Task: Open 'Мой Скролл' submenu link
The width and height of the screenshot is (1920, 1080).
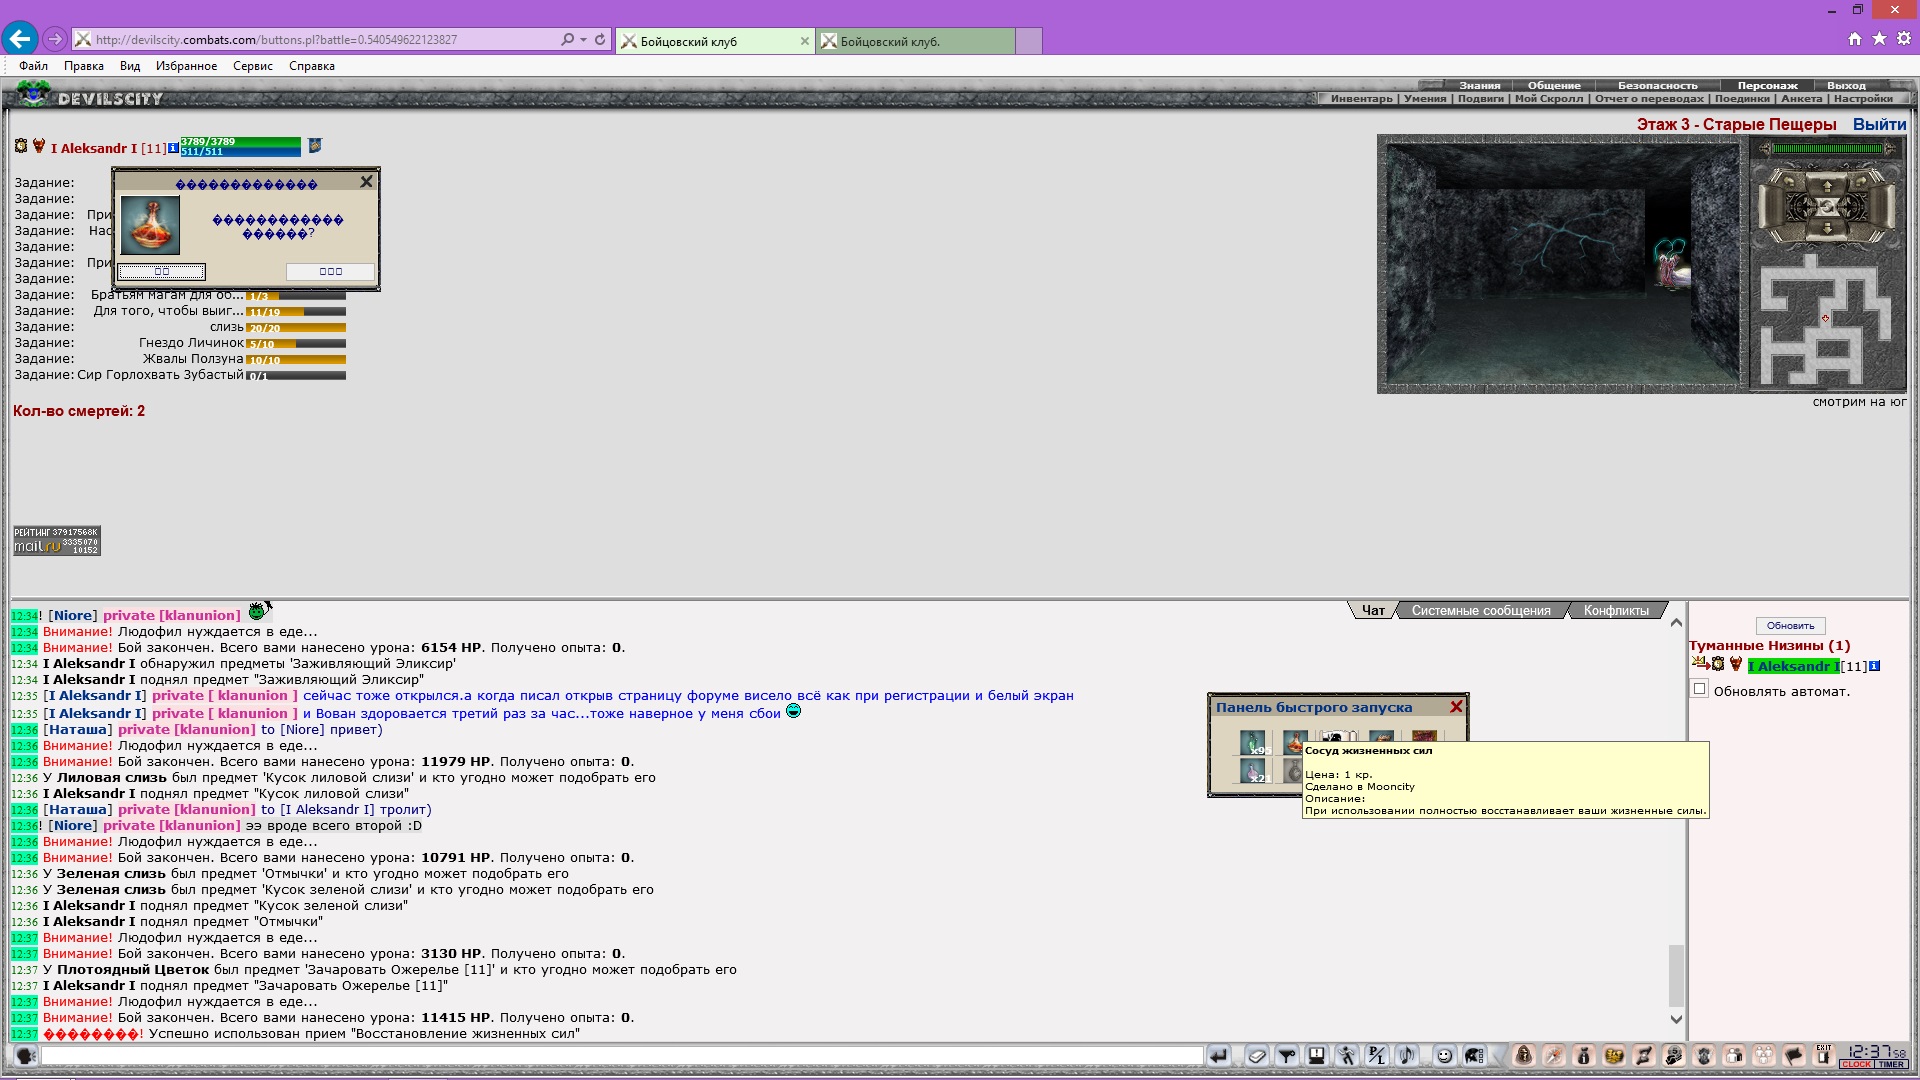Action: coord(1549,98)
